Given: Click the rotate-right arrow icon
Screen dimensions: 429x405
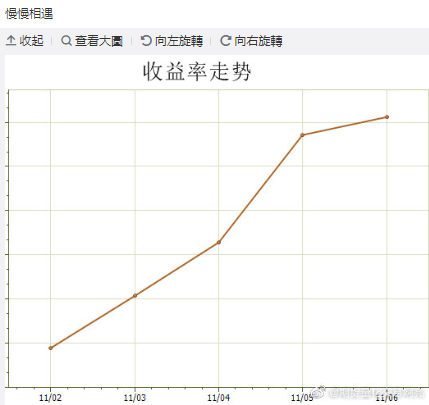Looking at the screenshot, I should tap(226, 41).
